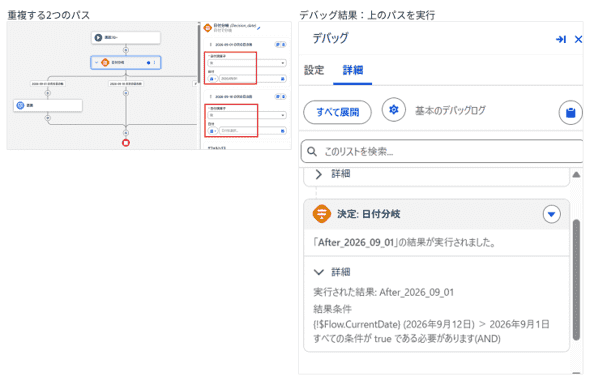This screenshot has width=590, height=381.
Task: Open the operator dropdown in the second outcome
Action: 247,115
